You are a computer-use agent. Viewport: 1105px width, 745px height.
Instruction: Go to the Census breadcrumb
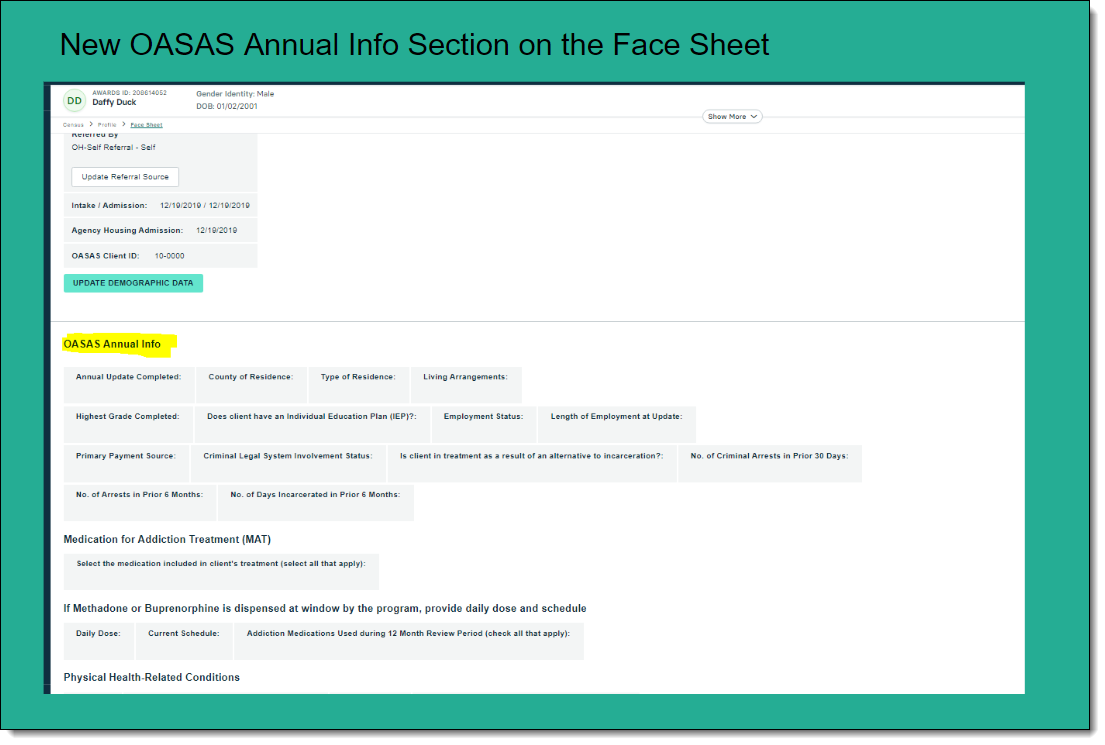(x=73, y=125)
